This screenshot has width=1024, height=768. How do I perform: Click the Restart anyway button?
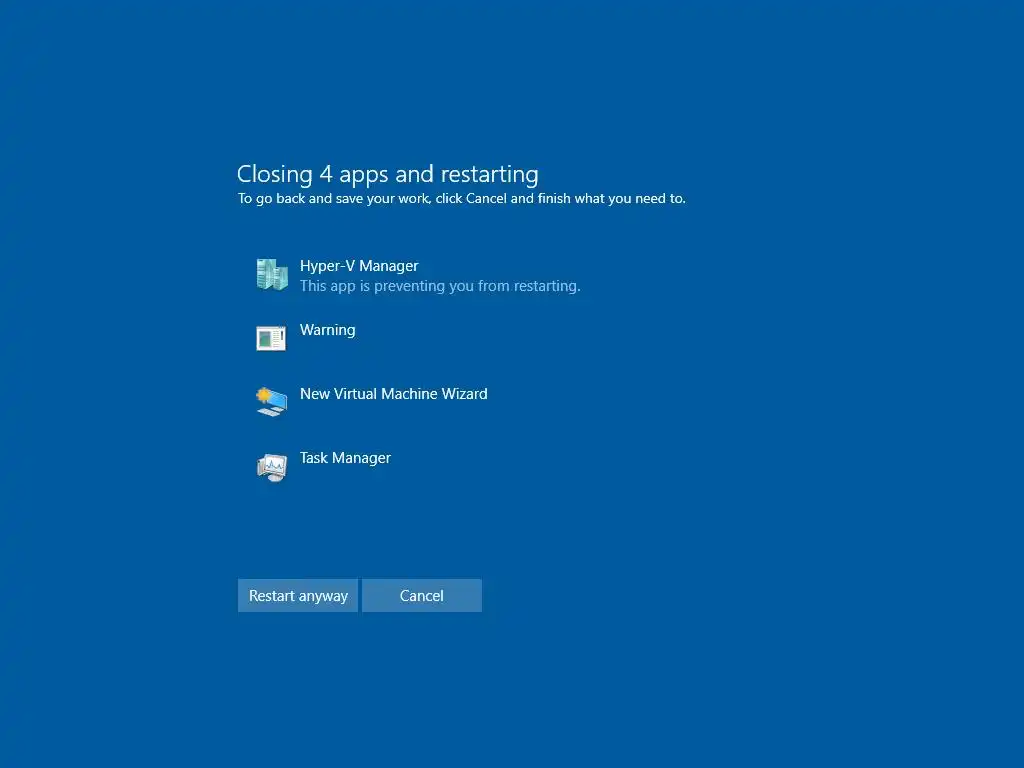click(298, 596)
